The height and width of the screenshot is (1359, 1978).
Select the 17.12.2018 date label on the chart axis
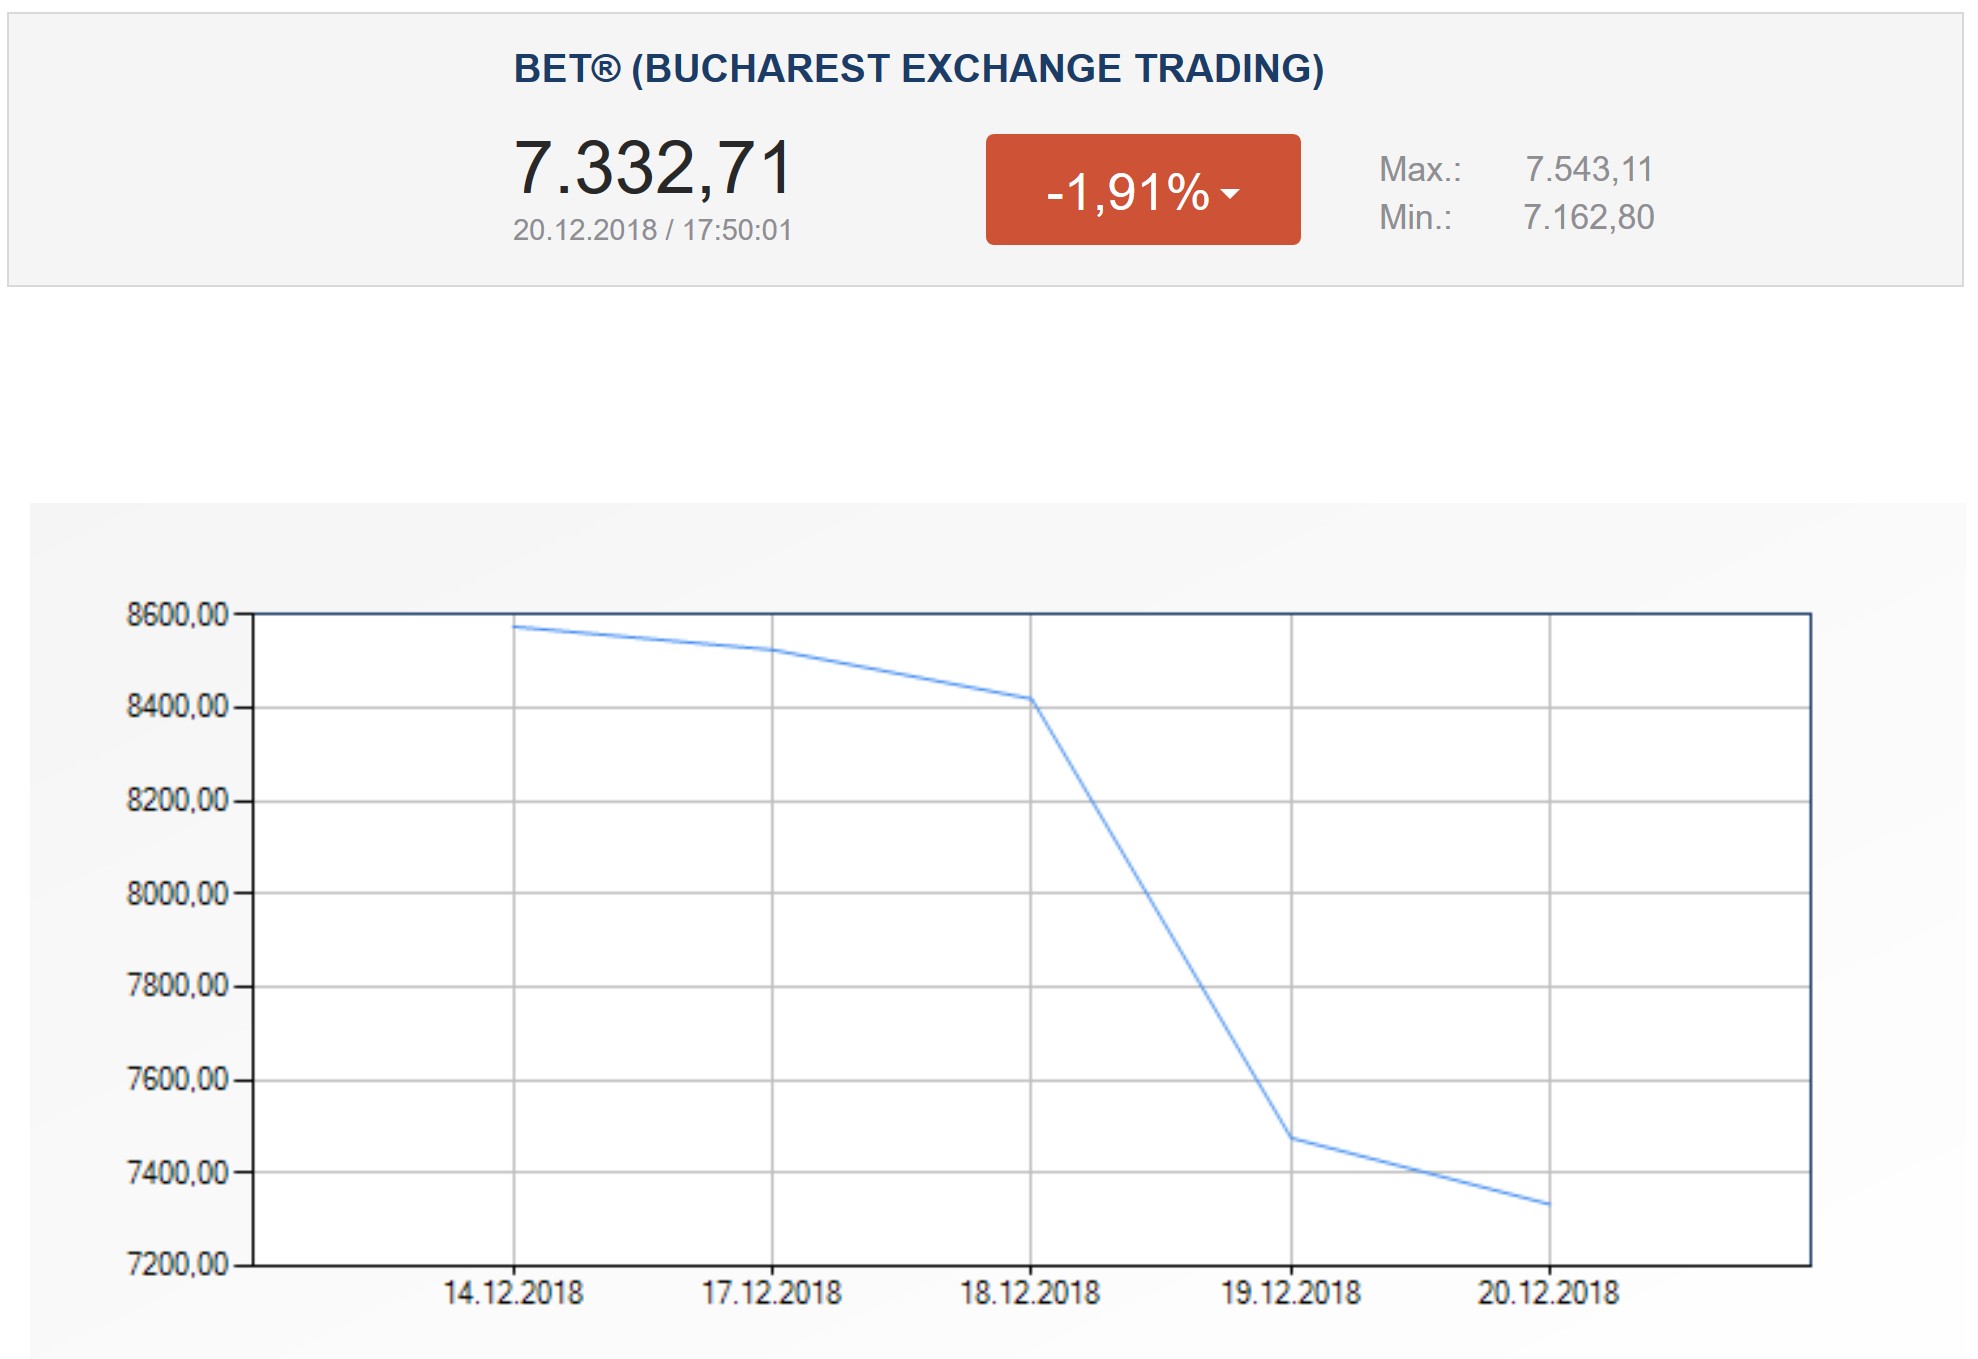(x=772, y=1293)
